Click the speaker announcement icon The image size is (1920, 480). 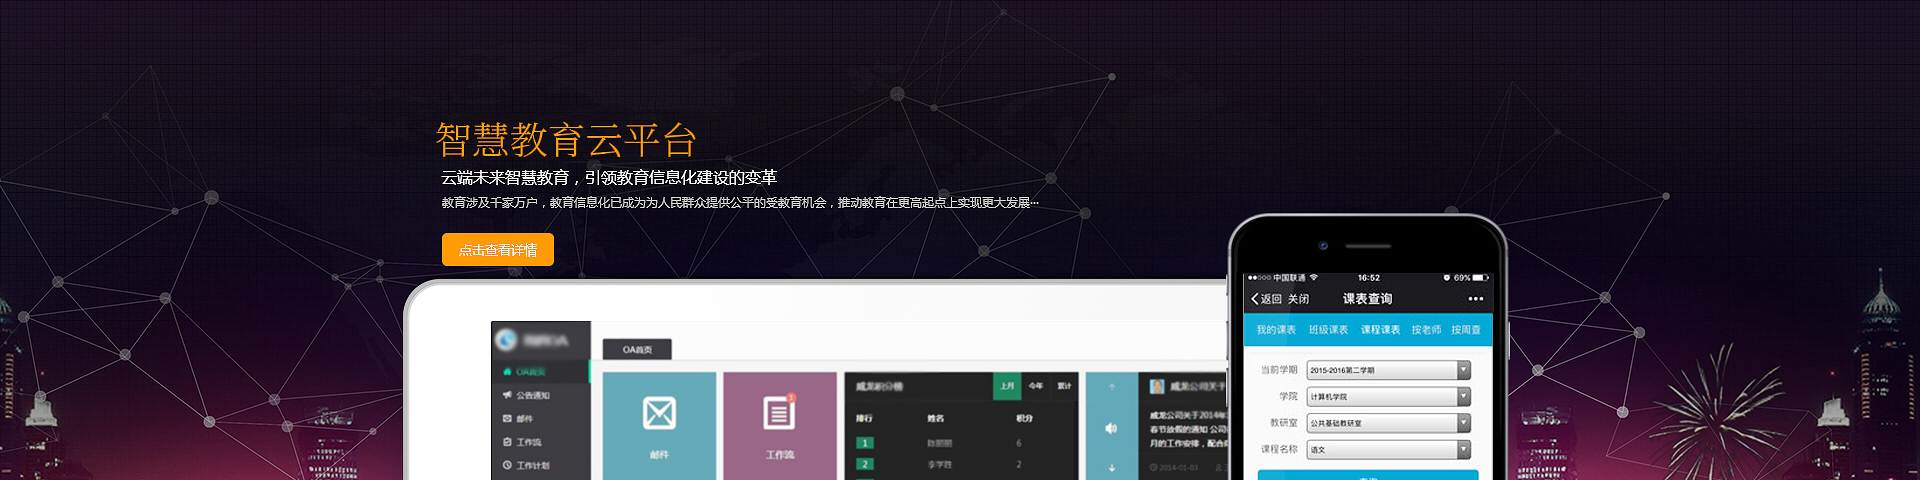pyautogui.click(x=1111, y=428)
